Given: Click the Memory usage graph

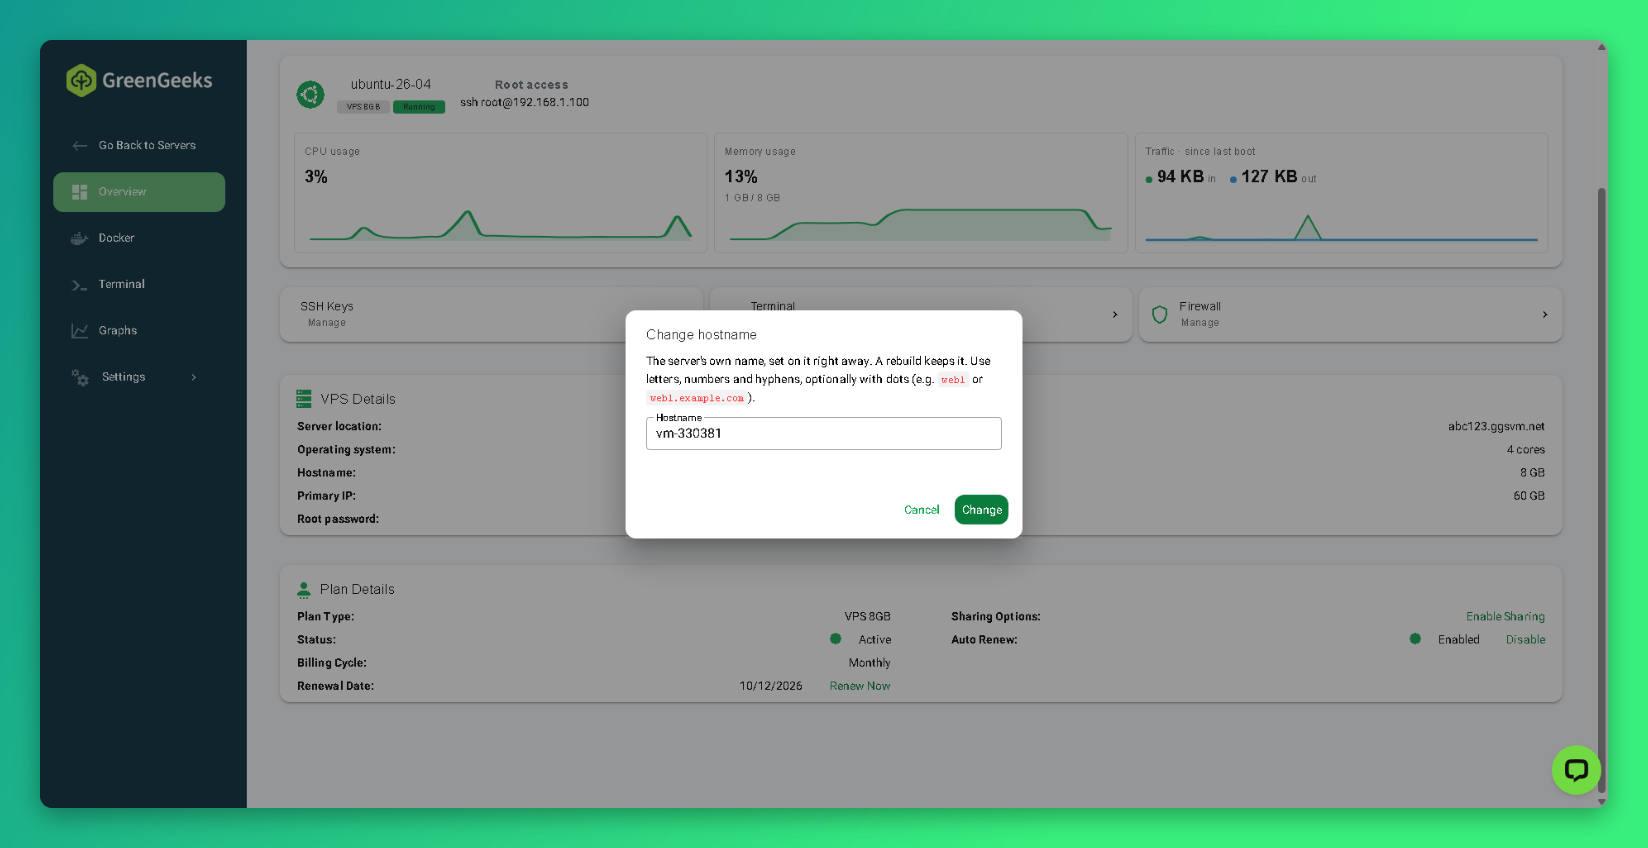Looking at the screenshot, I should click(921, 224).
